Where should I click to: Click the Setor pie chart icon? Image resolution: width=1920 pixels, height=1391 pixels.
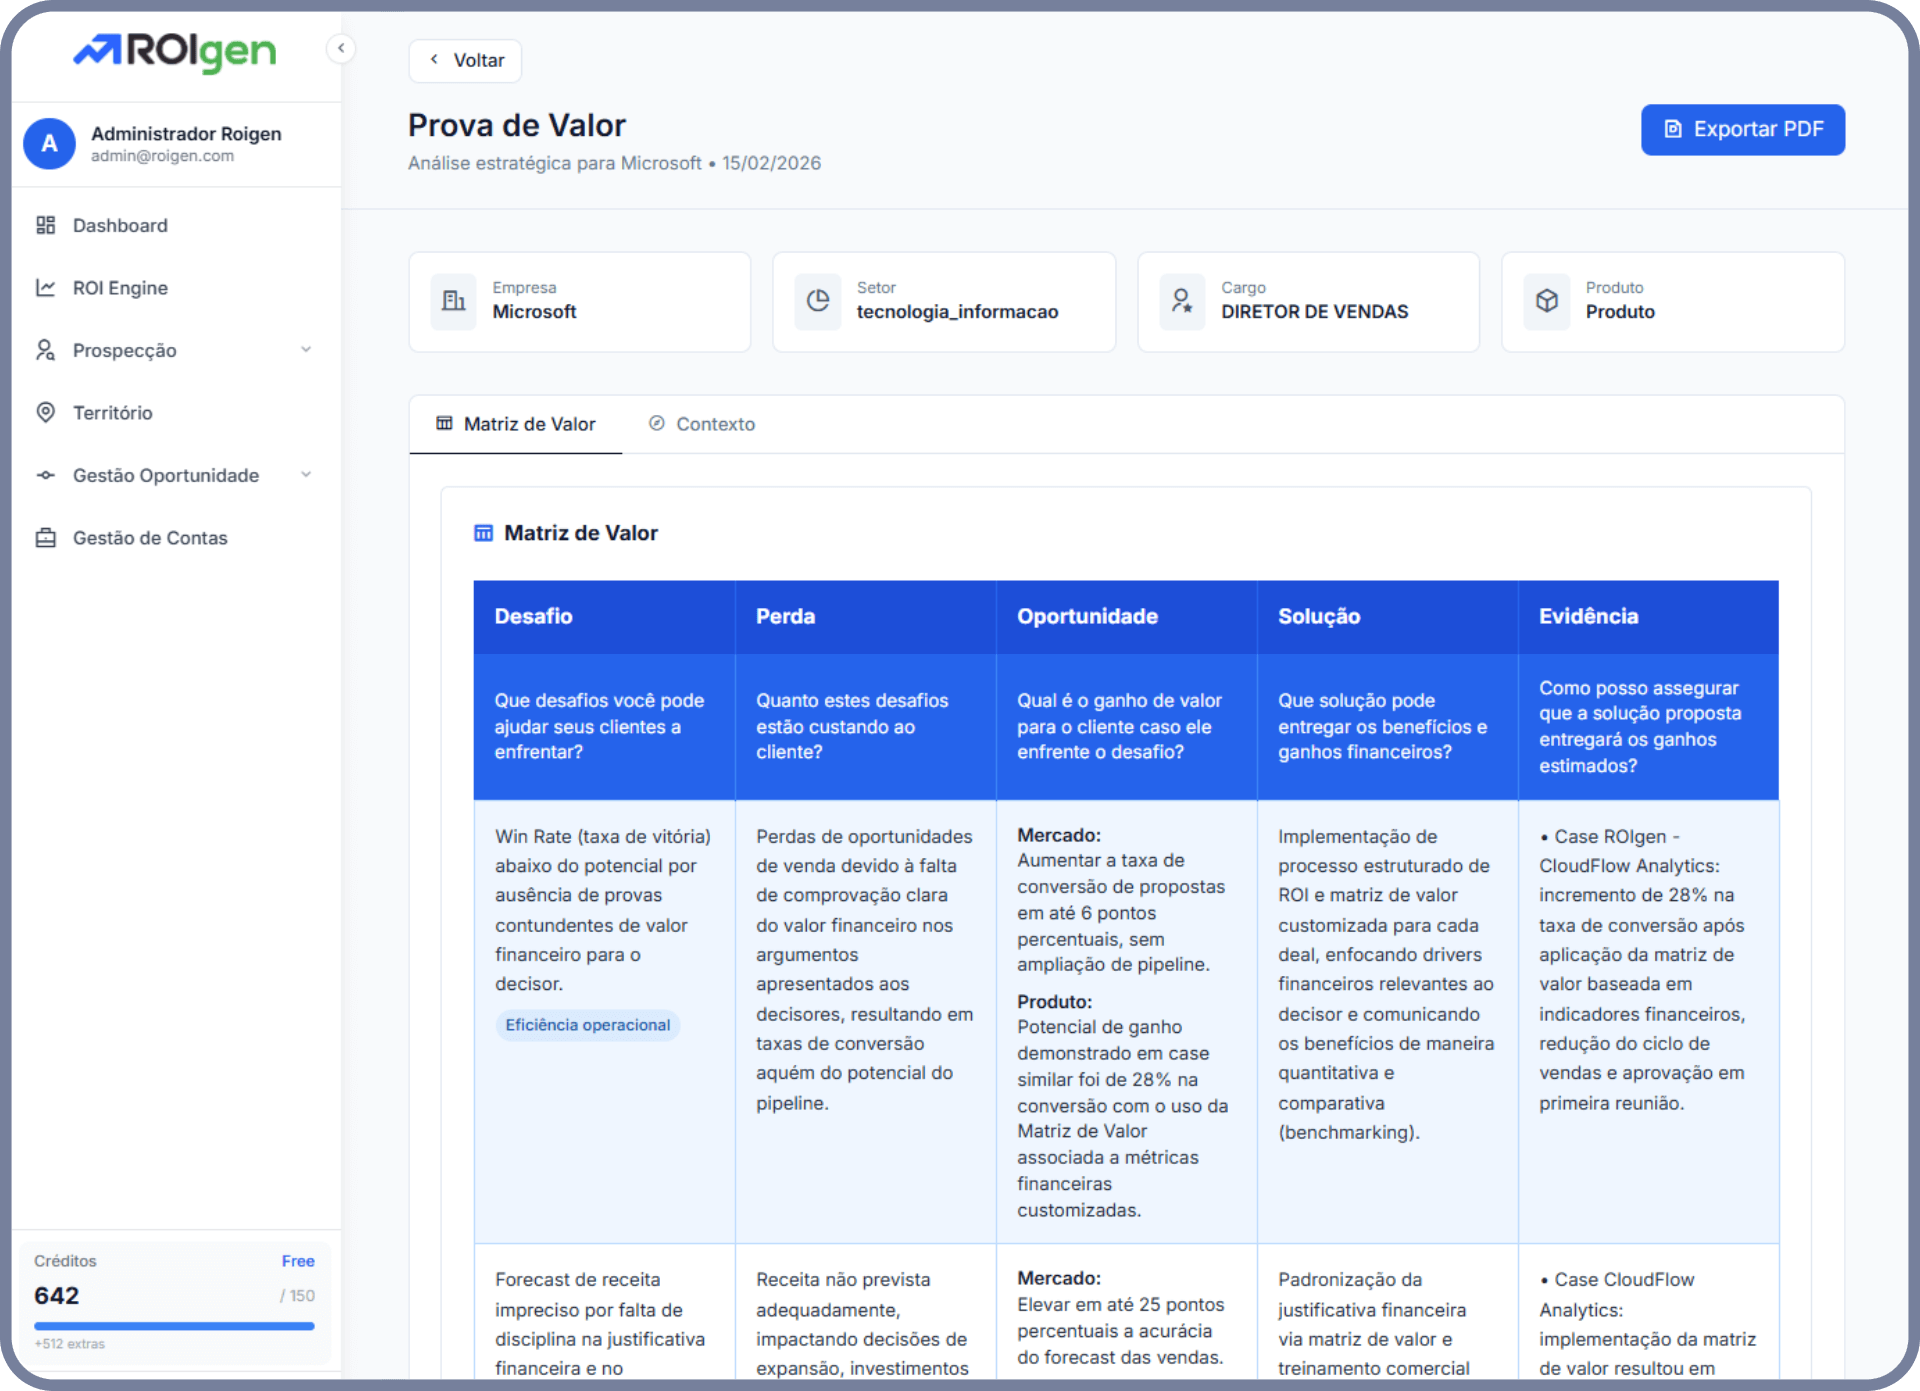(818, 301)
